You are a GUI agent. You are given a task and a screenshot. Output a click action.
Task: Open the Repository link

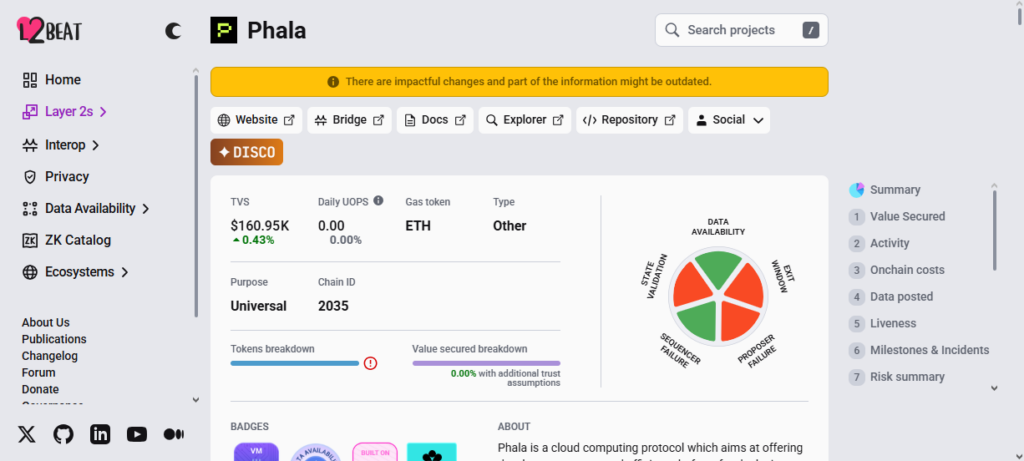coord(630,120)
